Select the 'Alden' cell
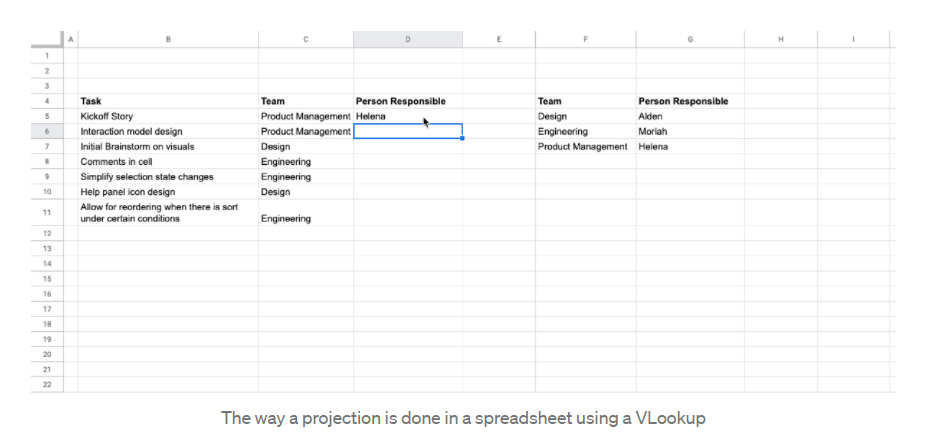Screen dimensions: 946x434 (x=690, y=117)
